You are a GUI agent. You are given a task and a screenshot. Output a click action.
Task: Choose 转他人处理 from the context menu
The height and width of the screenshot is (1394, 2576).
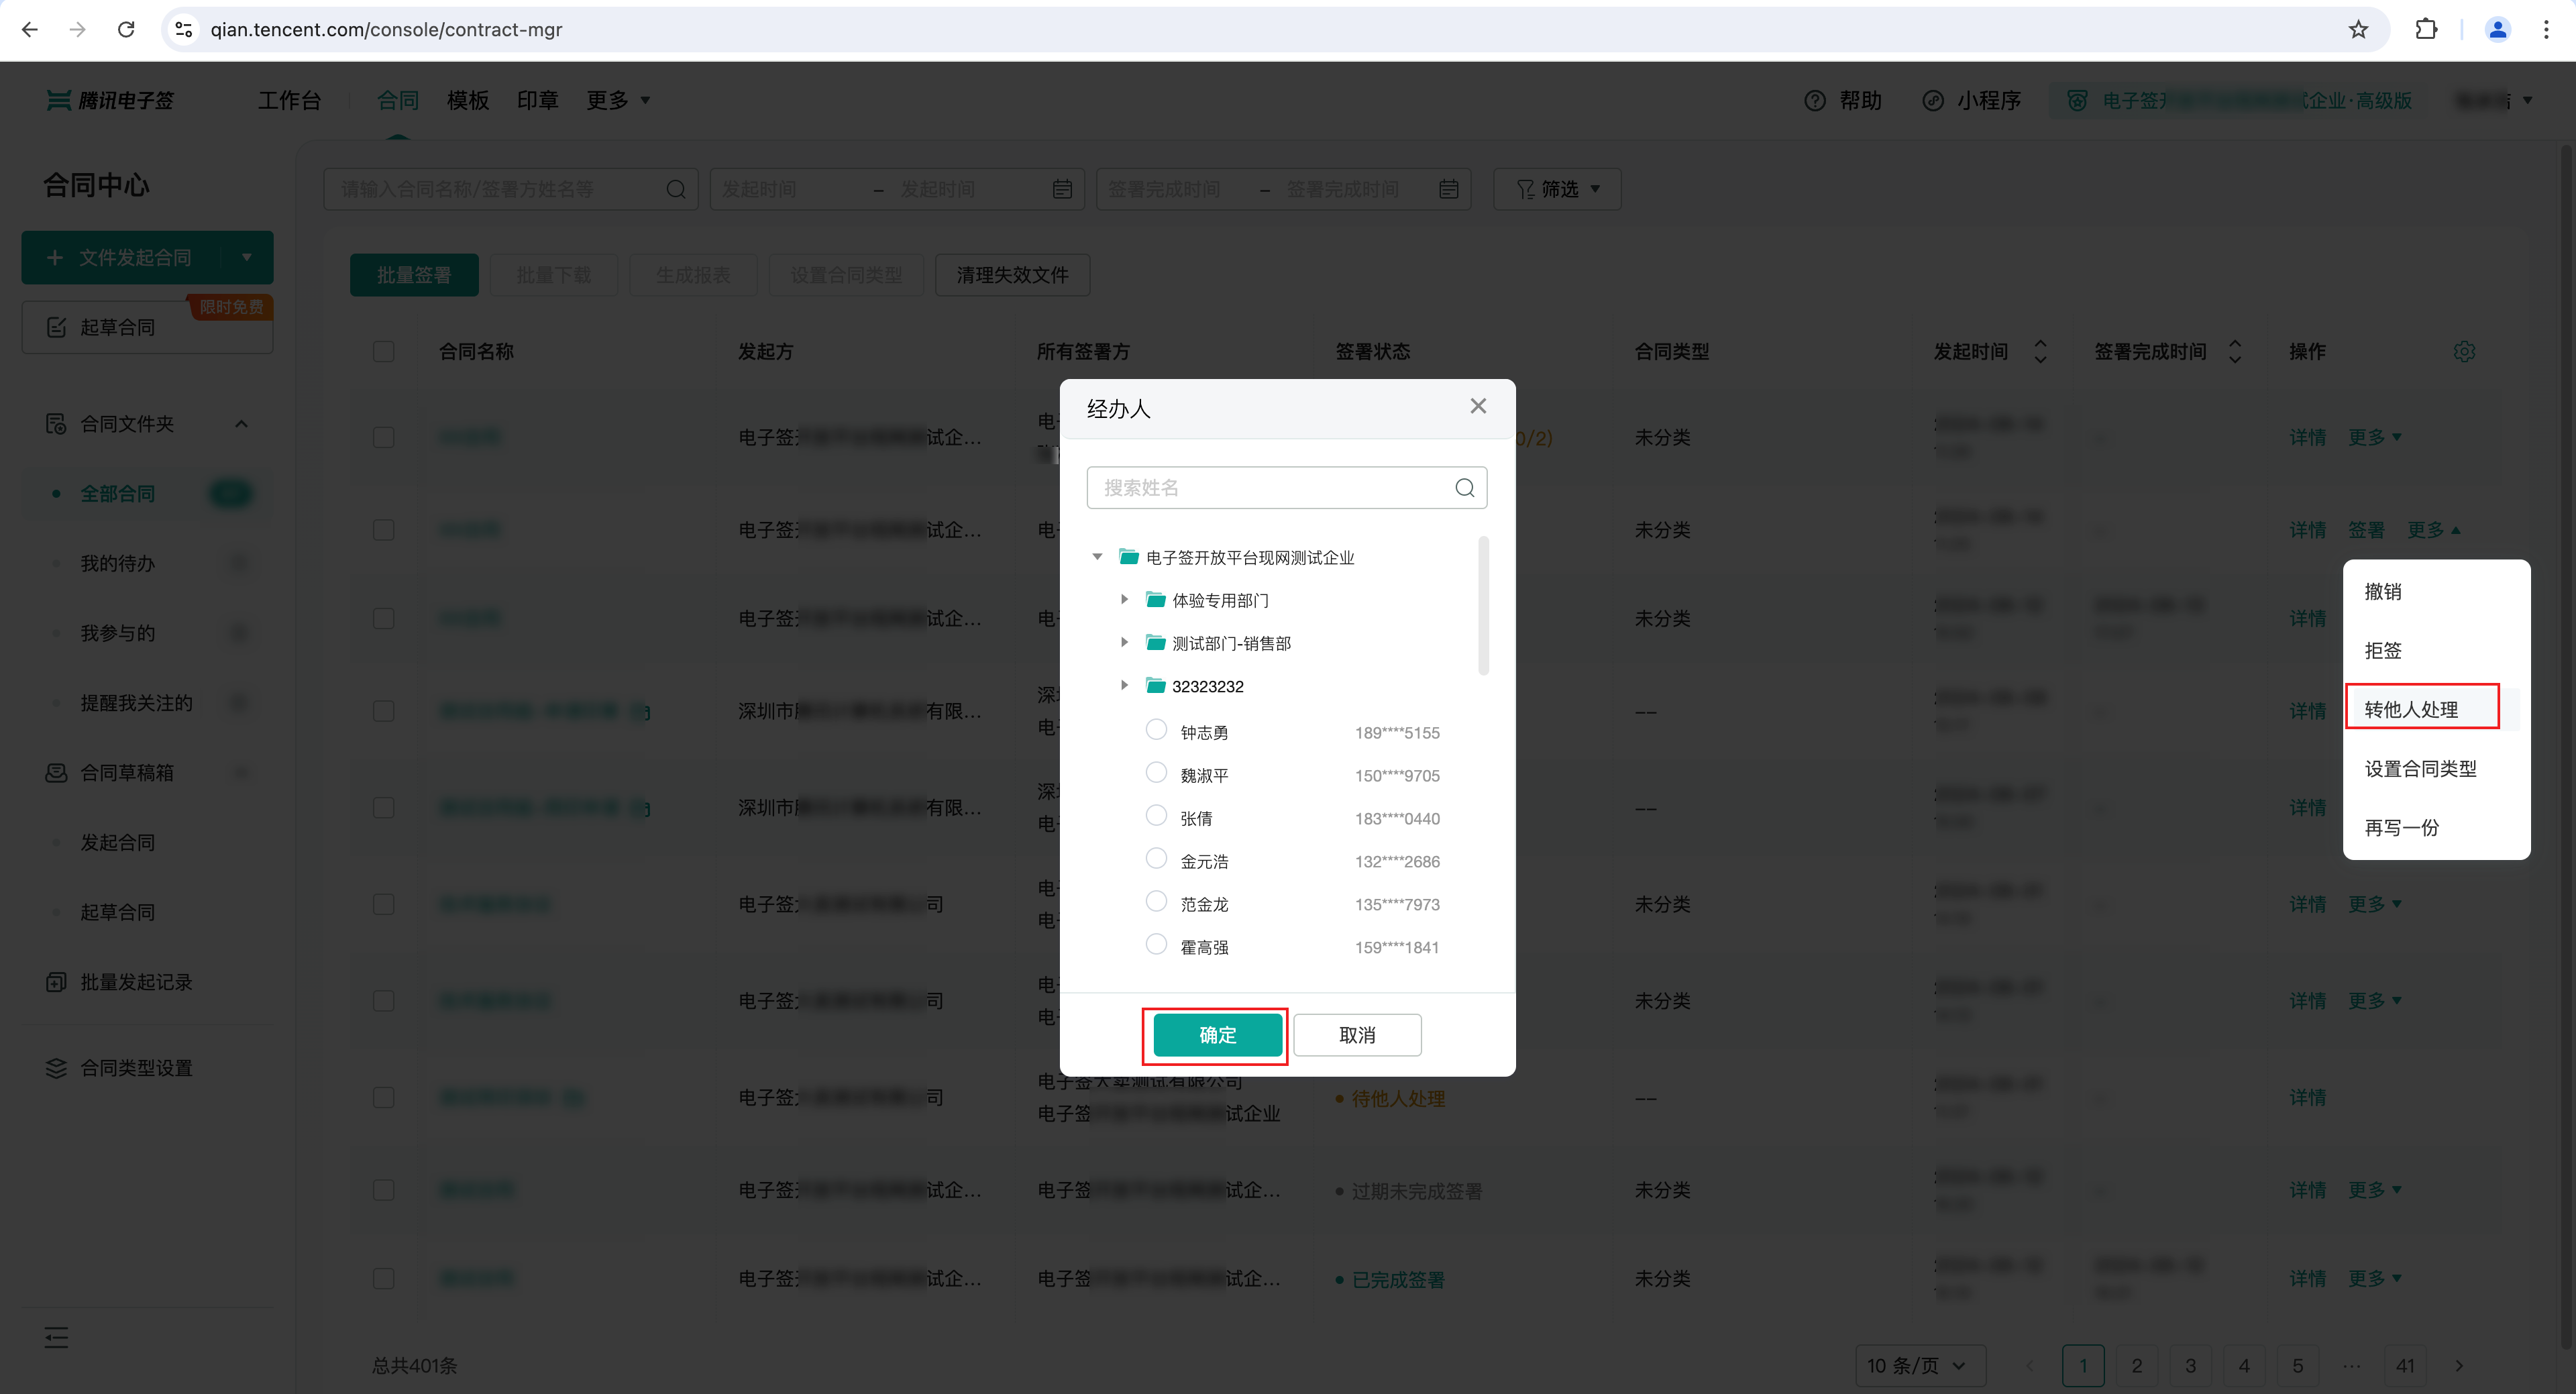[x=2411, y=709]
